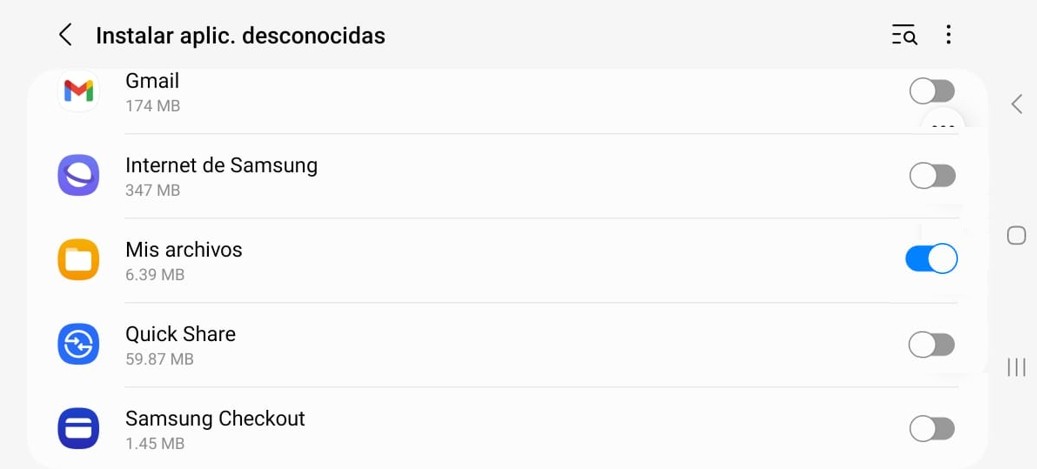Click the Mis archivos folder icon
1037x469 pixels.
click(x=78, y=259)
